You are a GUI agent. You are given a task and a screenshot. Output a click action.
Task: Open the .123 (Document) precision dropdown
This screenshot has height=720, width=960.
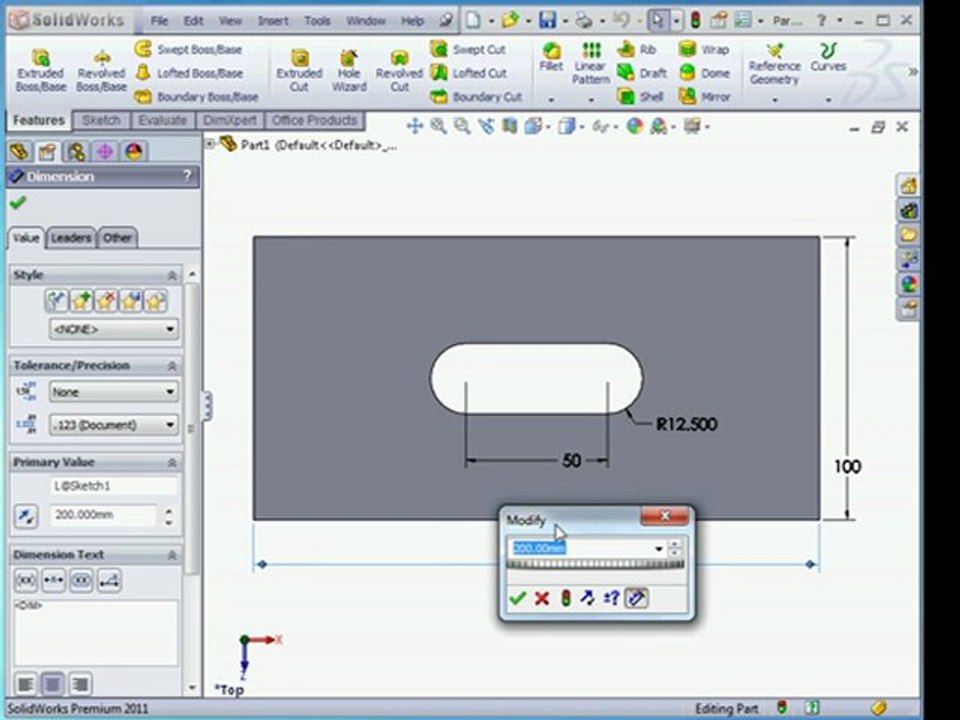point(114,425)
